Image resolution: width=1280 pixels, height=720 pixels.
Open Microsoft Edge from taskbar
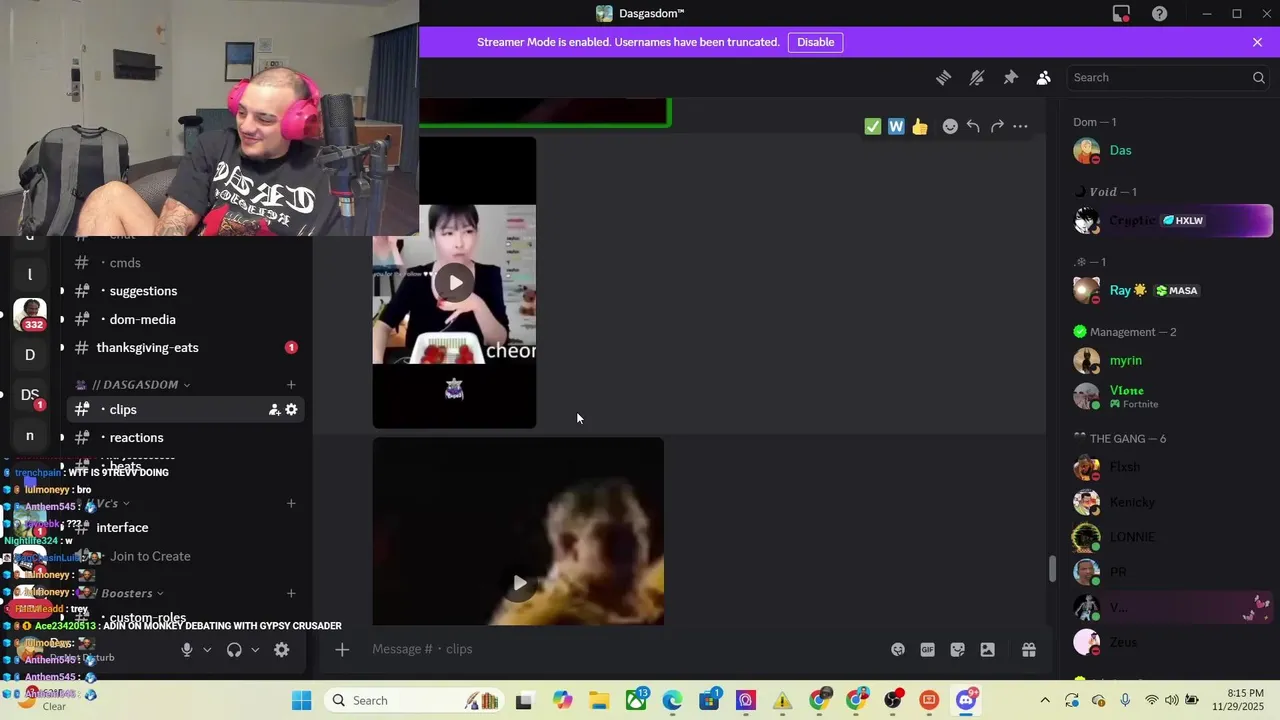[x=672, y=700]
